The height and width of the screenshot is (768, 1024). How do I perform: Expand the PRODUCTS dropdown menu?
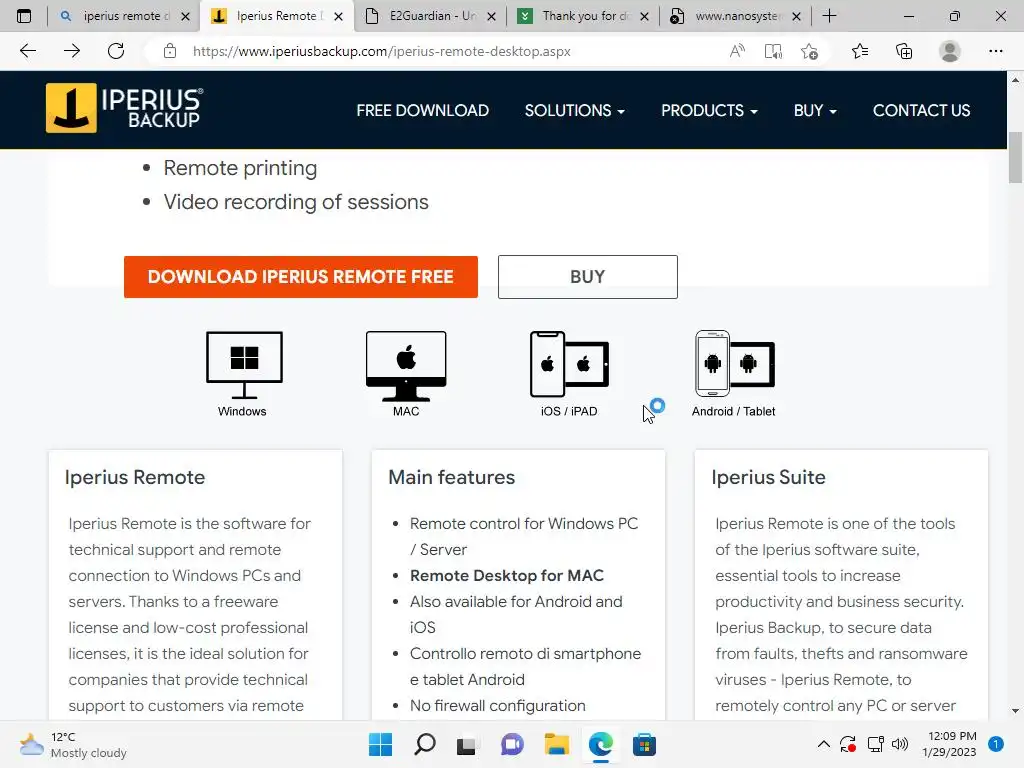click(x=709, y=110)
